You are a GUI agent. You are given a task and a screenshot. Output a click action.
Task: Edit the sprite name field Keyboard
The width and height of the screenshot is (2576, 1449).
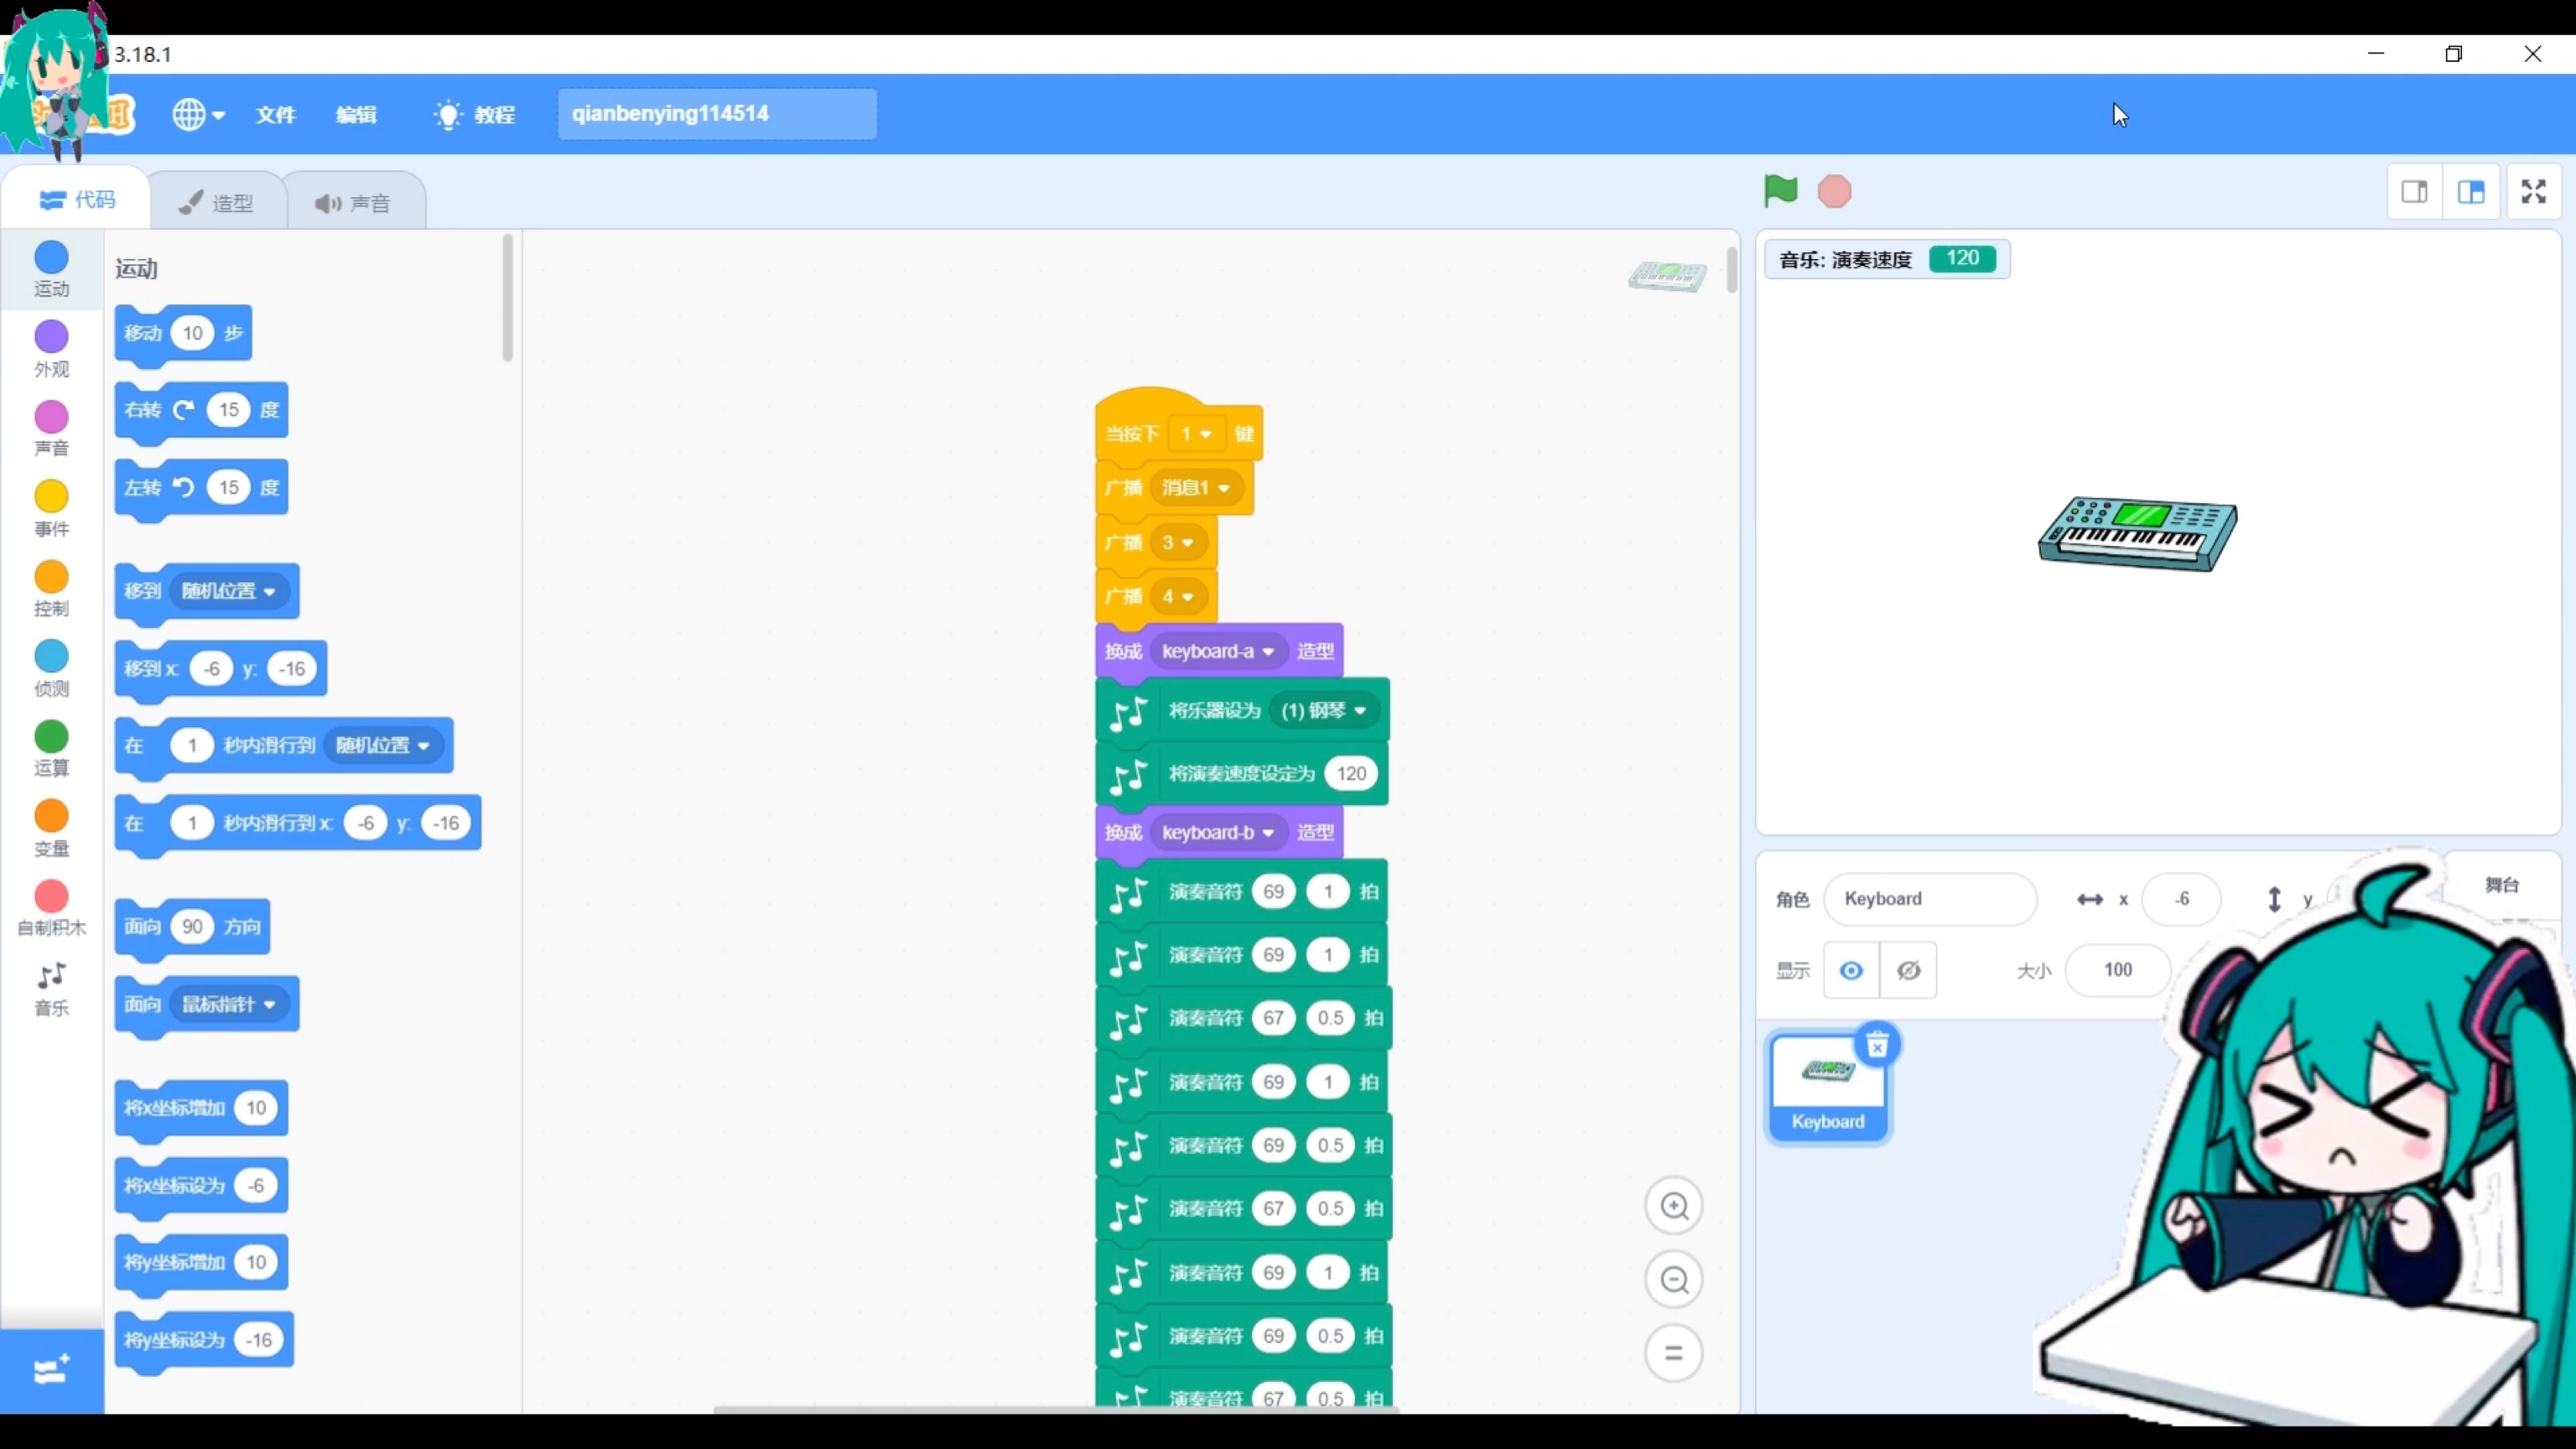click(1929, 899)
